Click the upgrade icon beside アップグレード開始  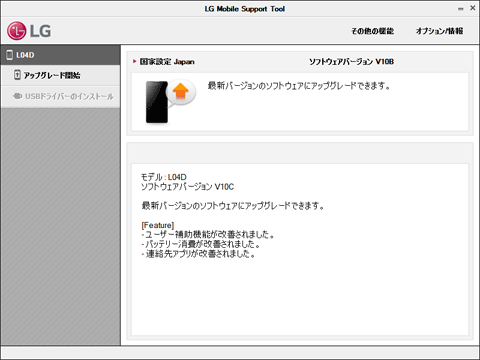17,75
